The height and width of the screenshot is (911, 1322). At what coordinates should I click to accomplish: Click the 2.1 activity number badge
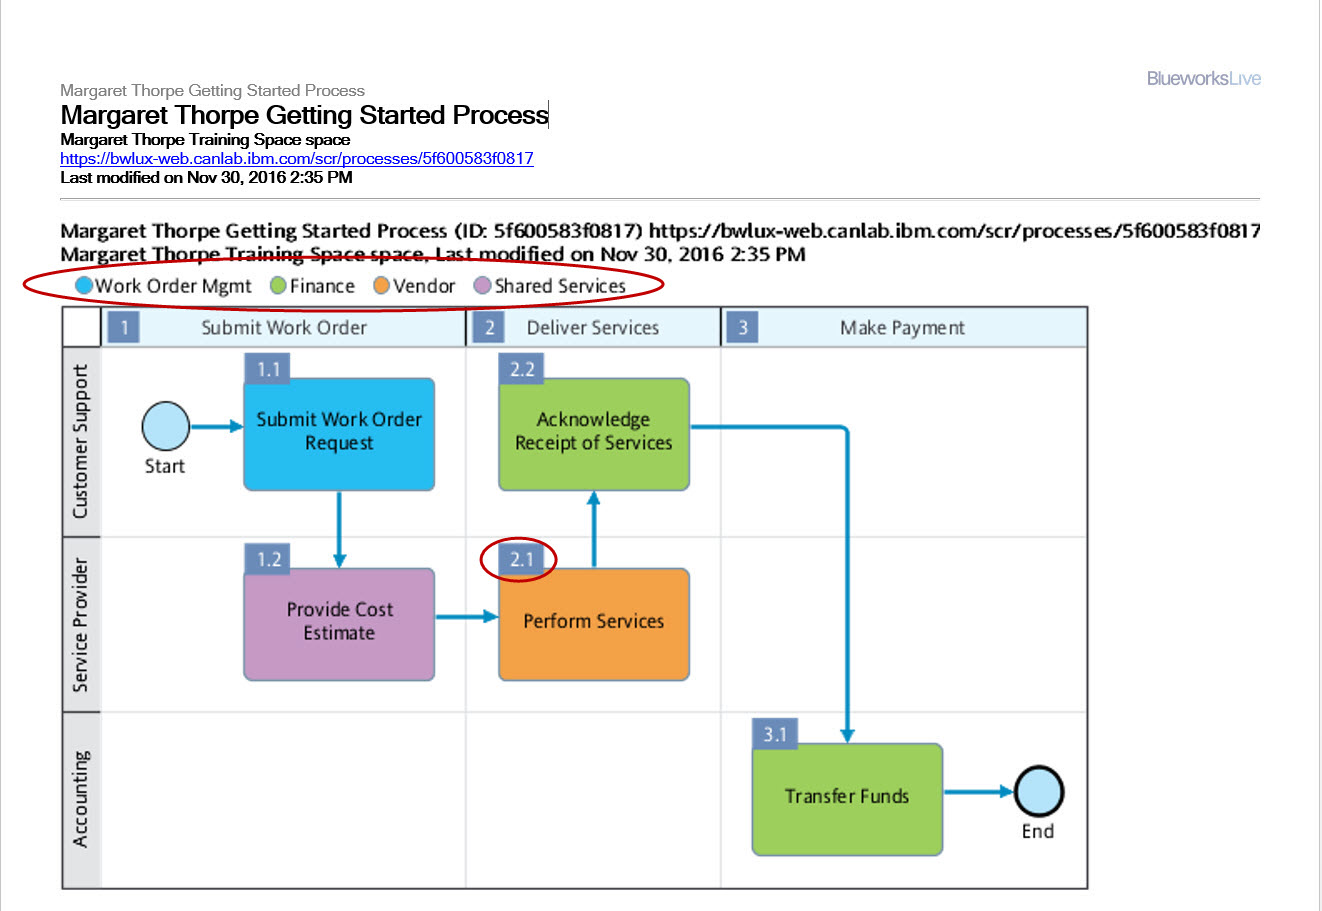coord(521,559)
